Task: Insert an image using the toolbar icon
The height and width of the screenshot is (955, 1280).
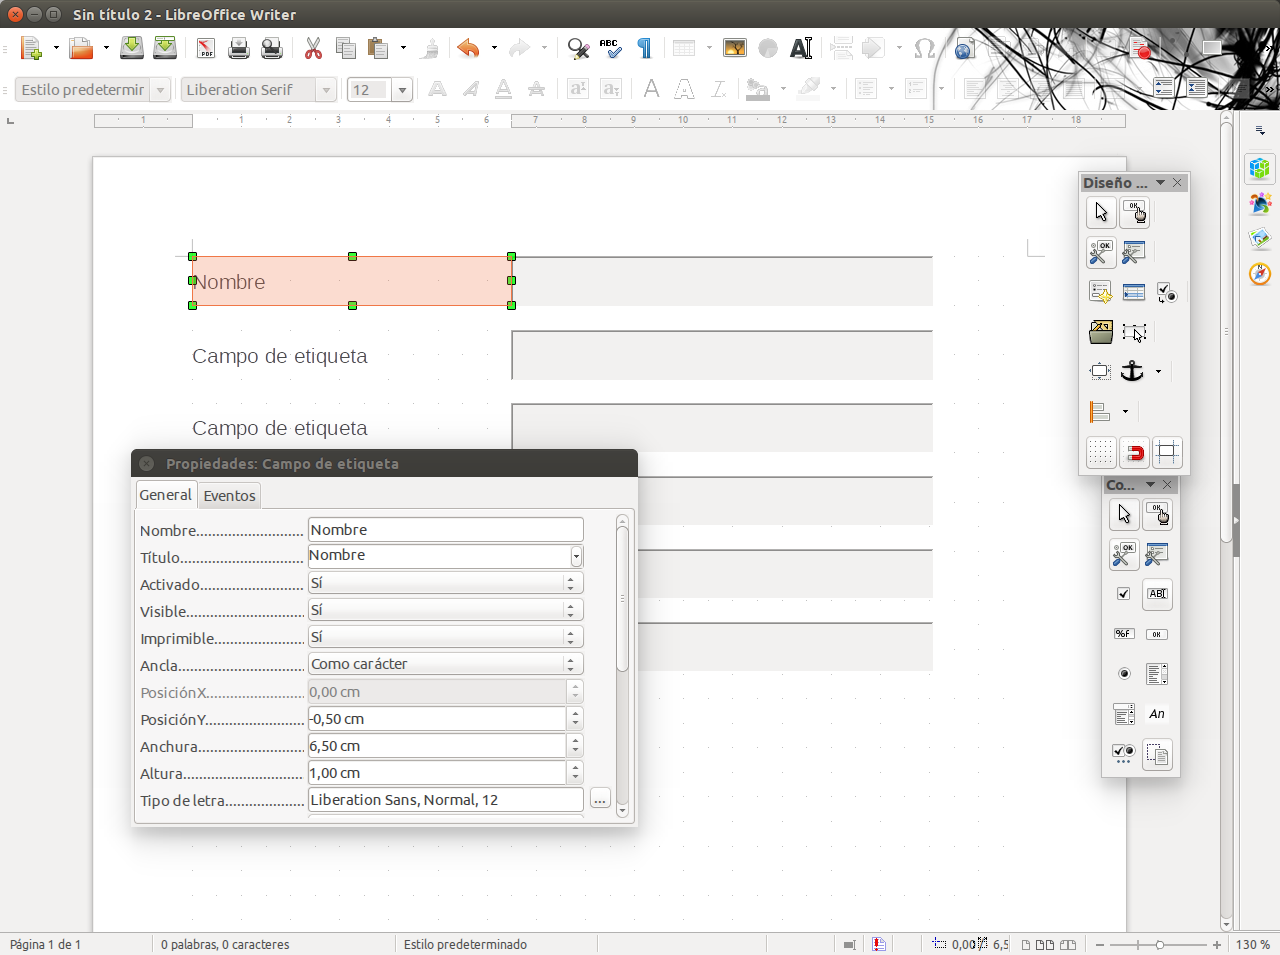Action: [735, 48]
